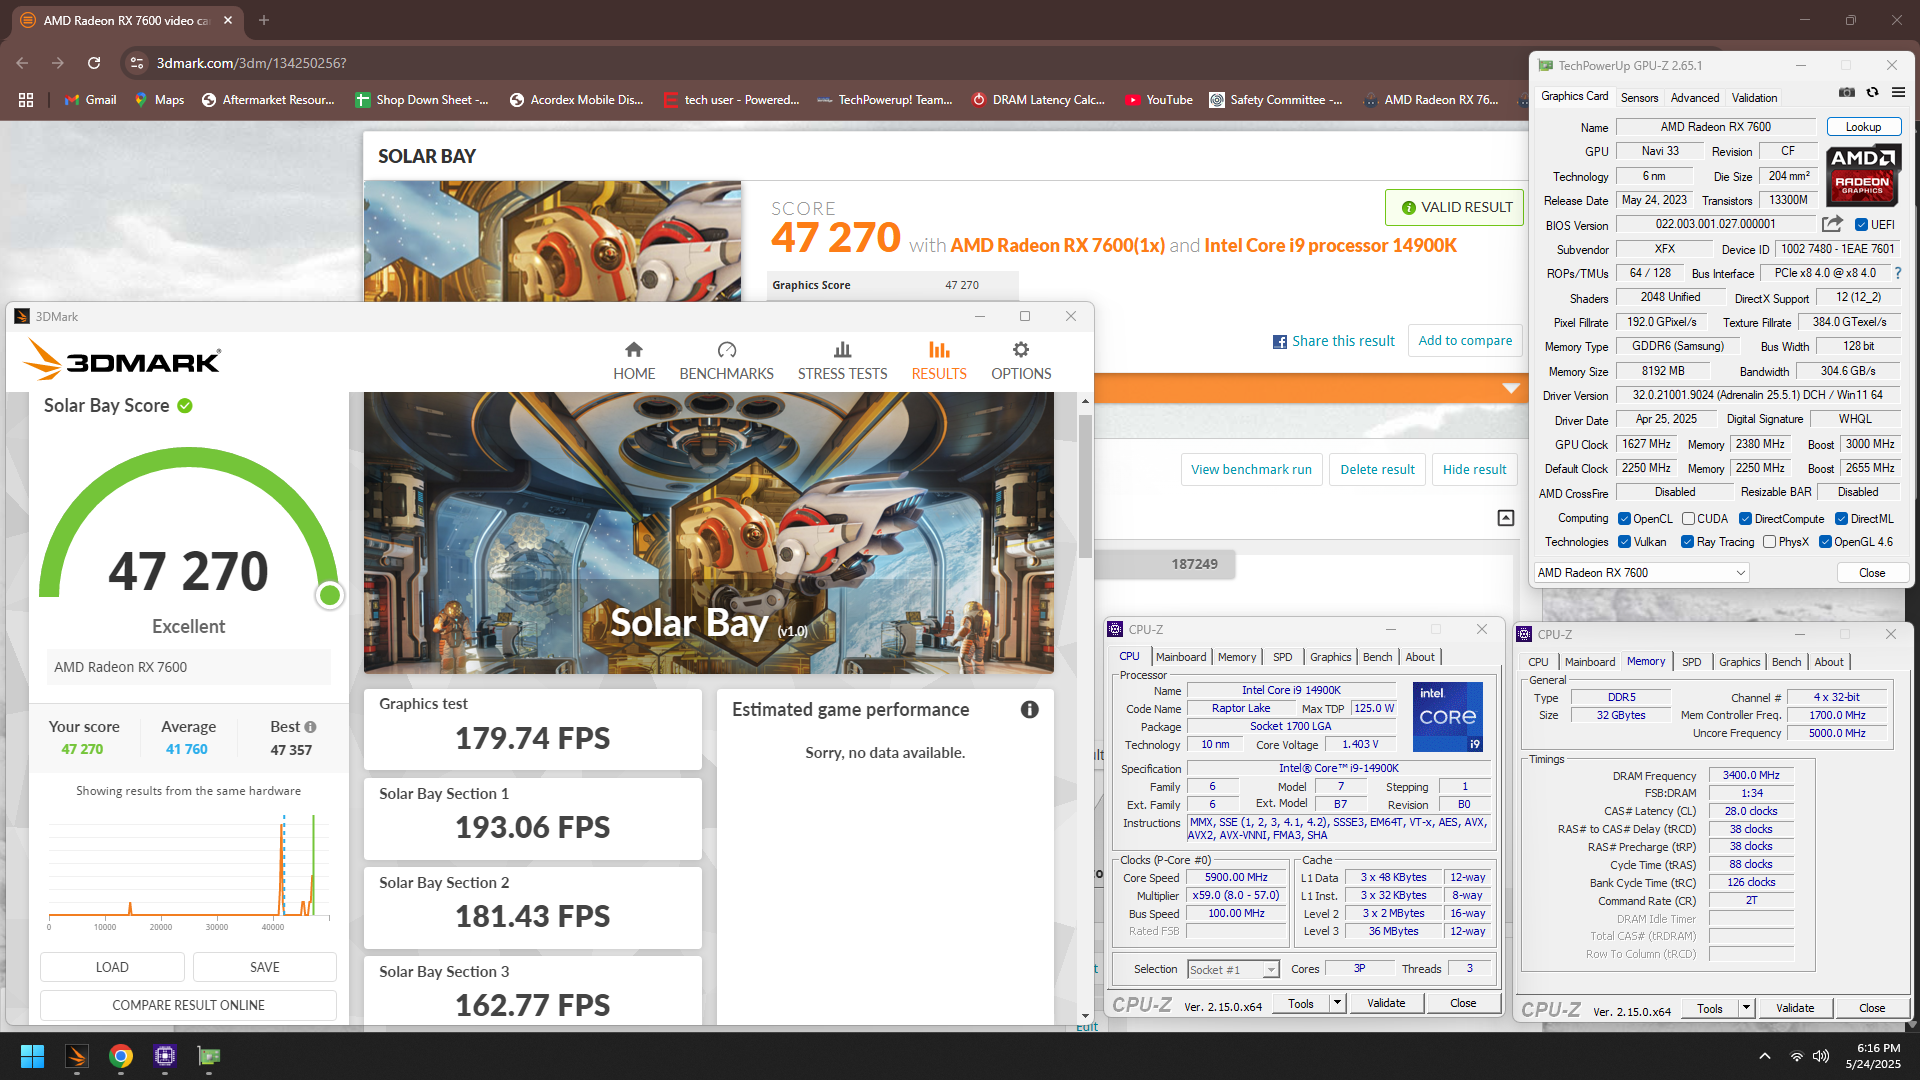Image resolution: width=1920 pixels, height=1080 pixels.
Task: Click the Intel Core i9 logo in CPU-Z
Action: tap(1447, 716)
